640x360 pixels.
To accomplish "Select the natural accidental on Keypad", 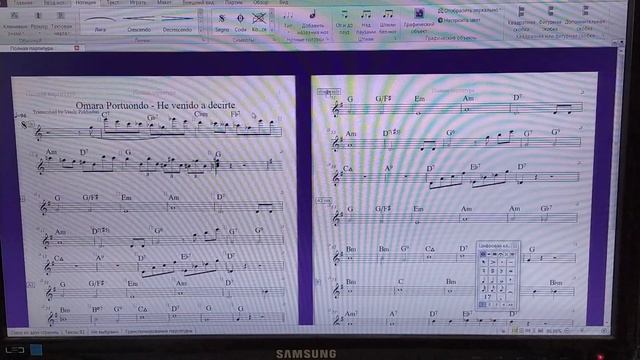I will [484, 271].
